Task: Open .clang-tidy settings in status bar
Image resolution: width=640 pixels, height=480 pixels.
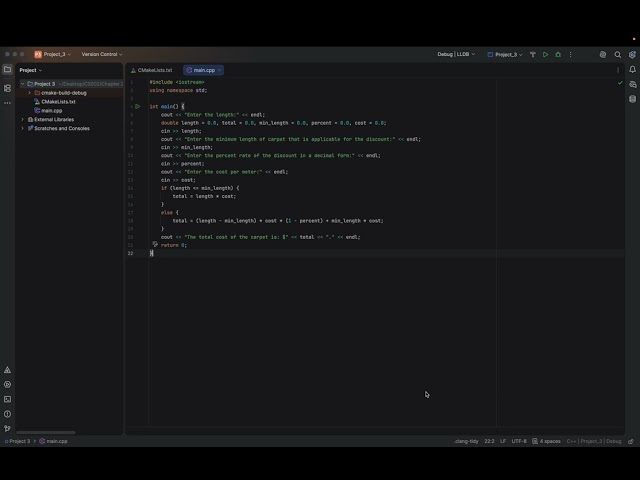Action: 466,441
